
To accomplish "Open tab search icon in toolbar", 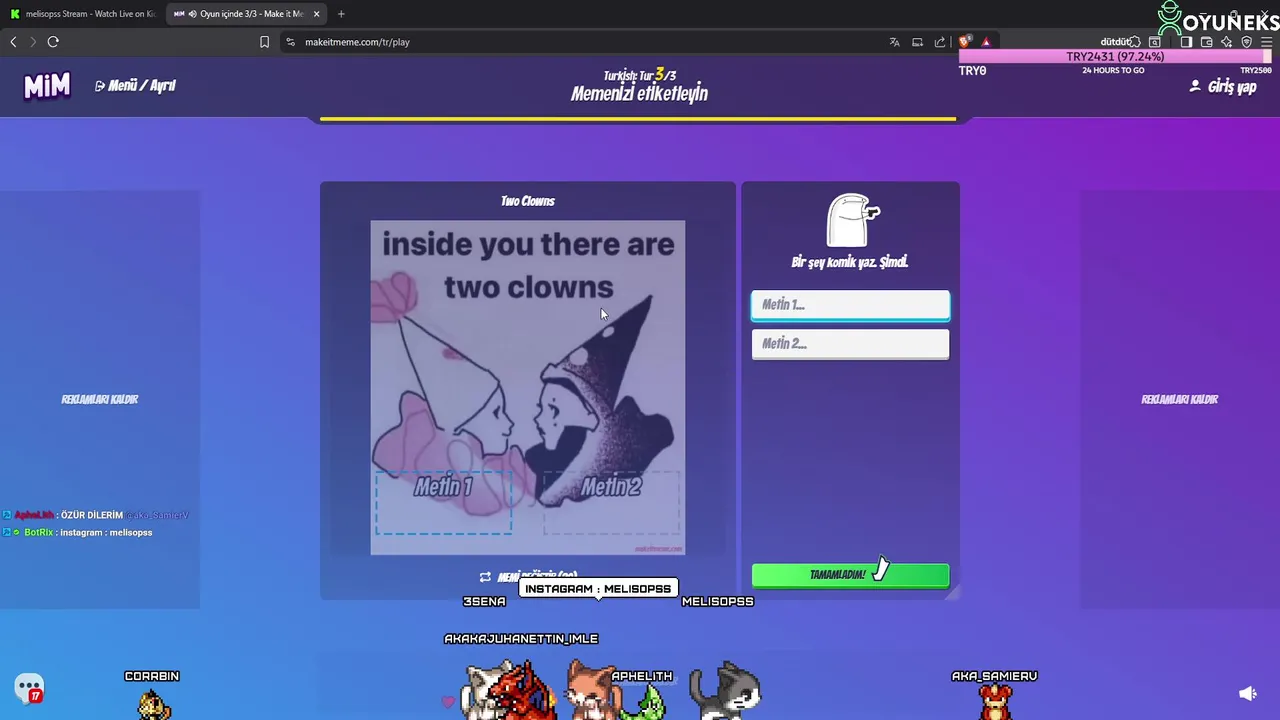I will [1154, 42].
